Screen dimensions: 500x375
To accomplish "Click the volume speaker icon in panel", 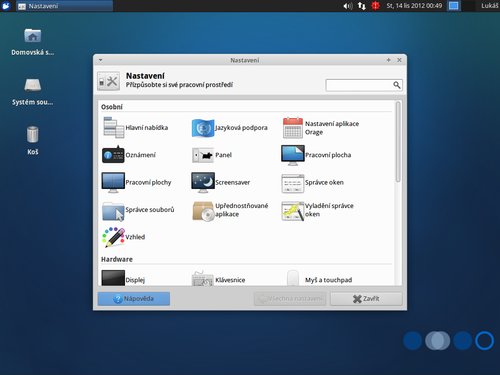I will [348, 6].
